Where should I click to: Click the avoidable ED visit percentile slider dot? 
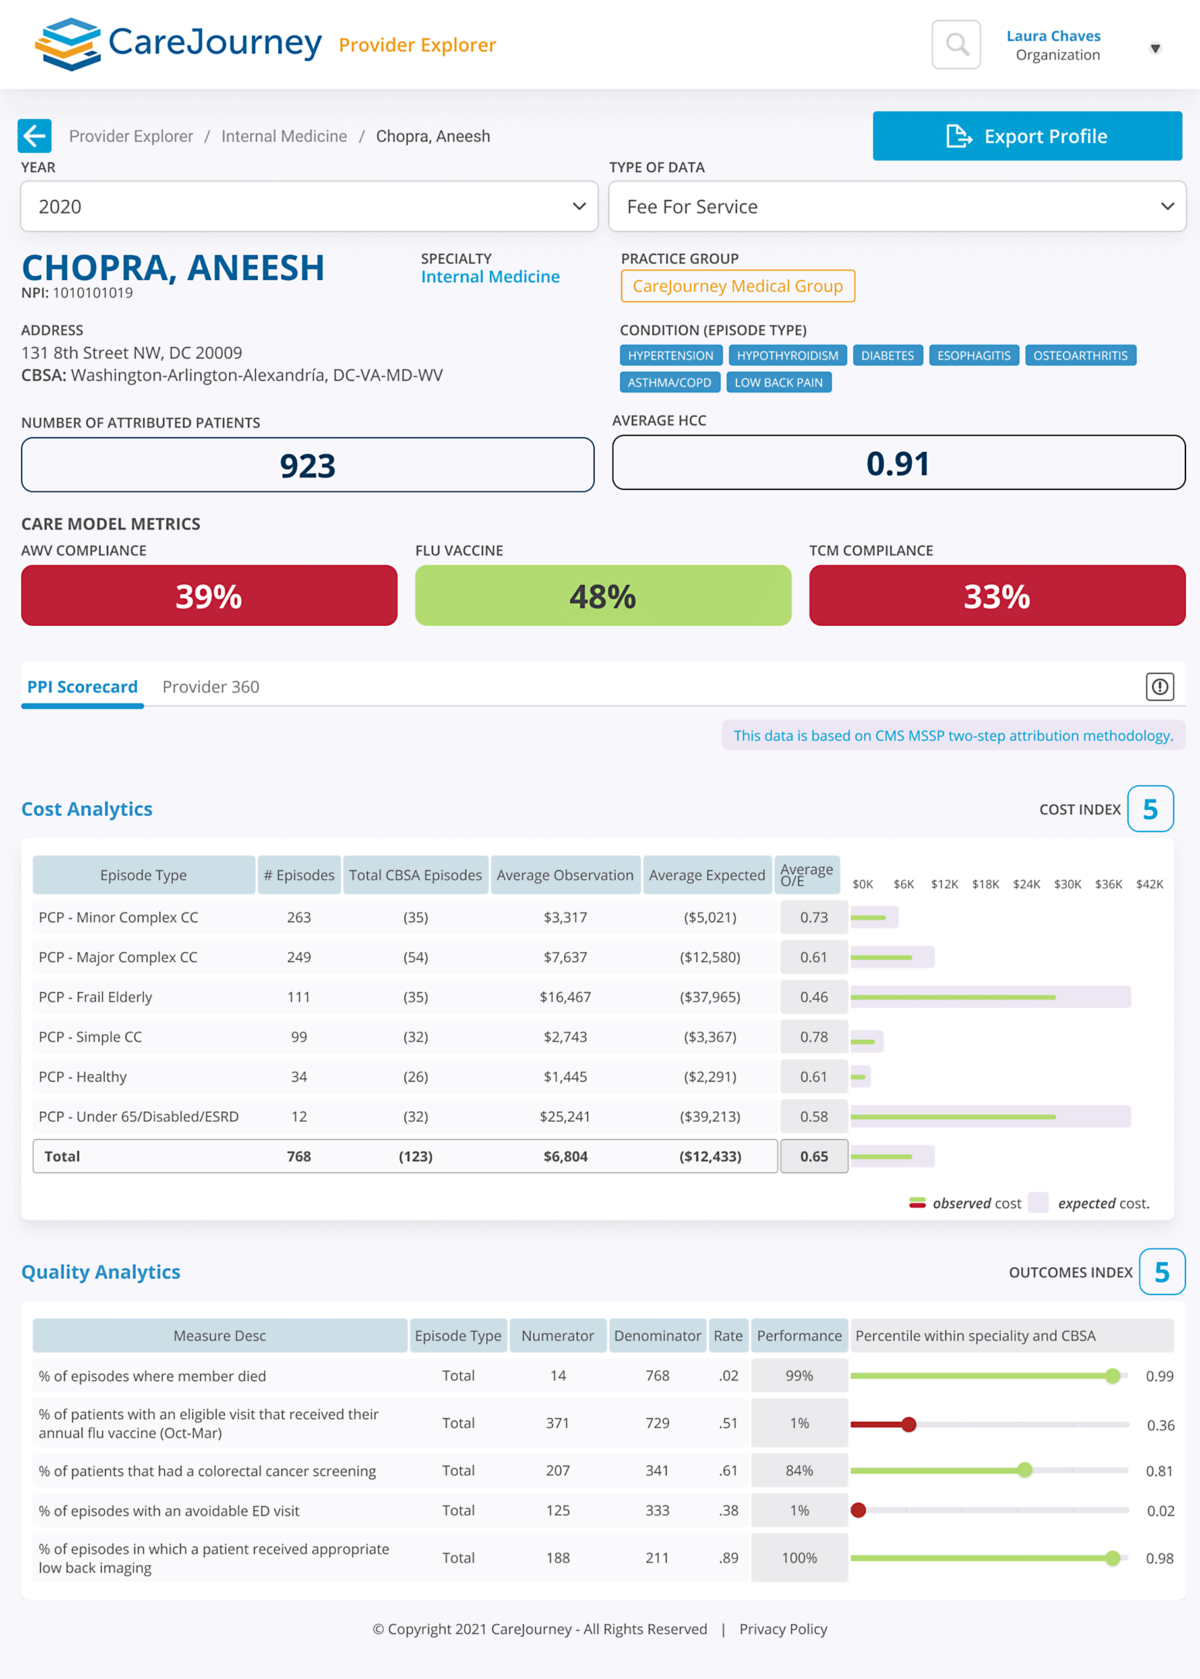[858, 1510]
